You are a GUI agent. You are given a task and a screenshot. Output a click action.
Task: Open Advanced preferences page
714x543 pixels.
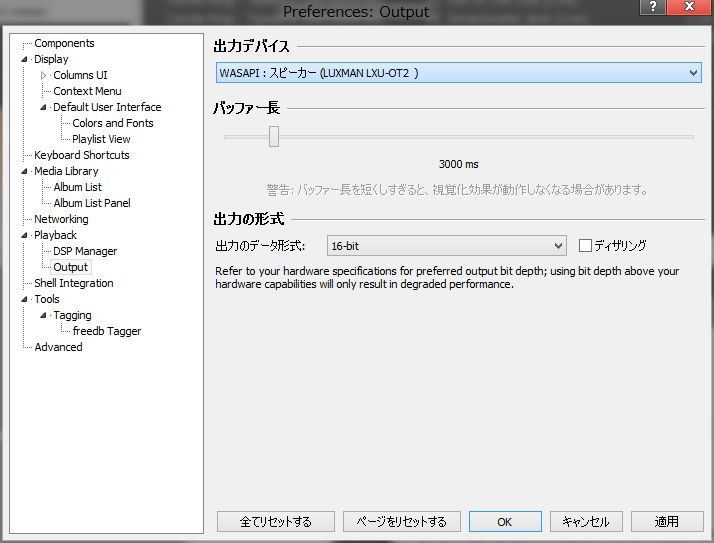pos(58,347)
